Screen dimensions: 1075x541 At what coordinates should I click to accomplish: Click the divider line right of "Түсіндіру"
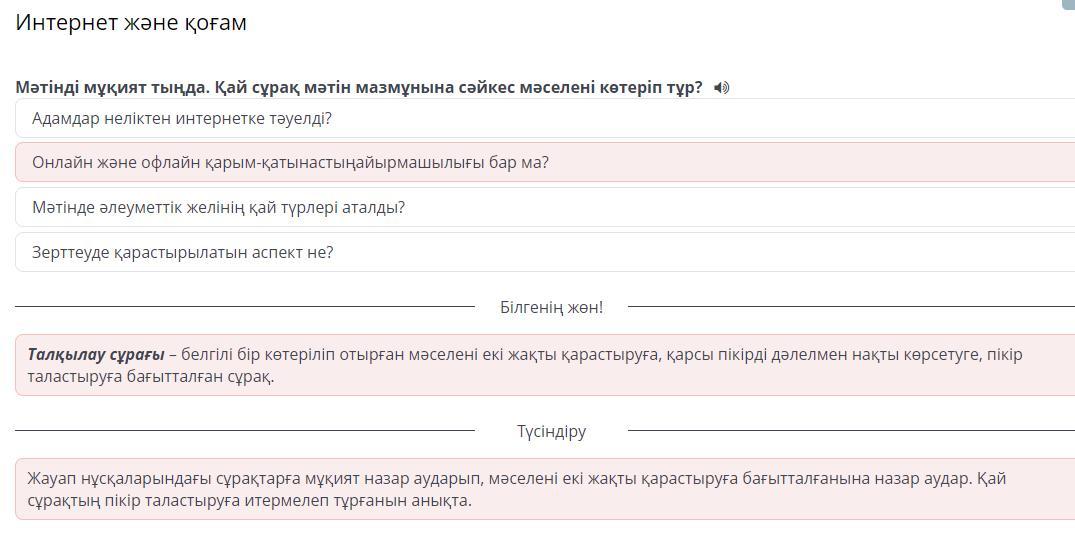coord(850,431)
